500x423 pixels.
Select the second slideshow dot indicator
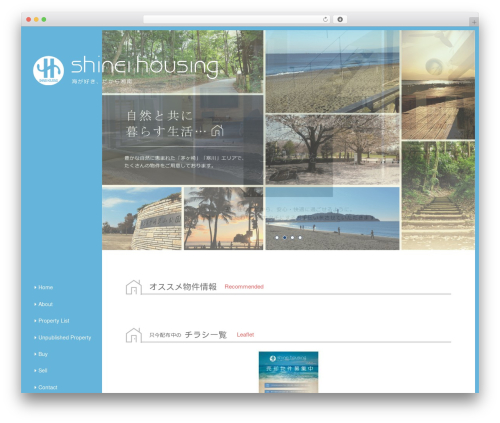click(x=284, y=238)
